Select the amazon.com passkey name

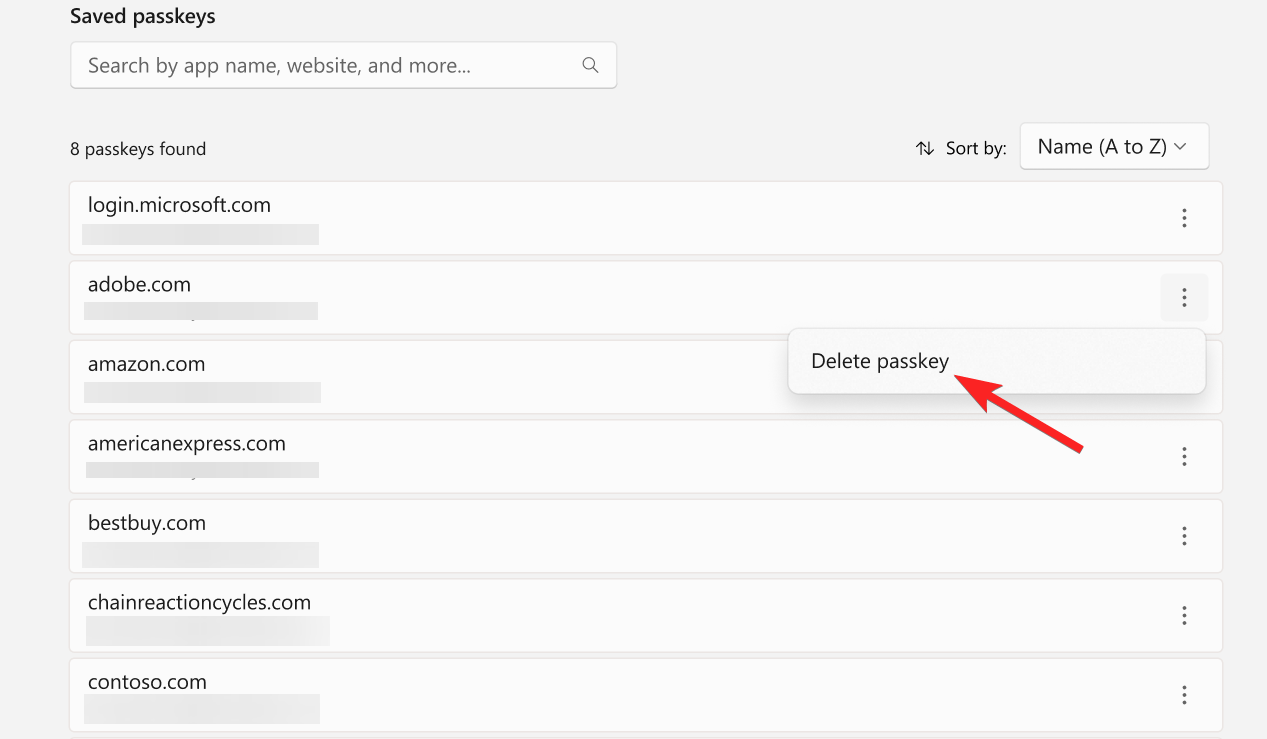146,364
